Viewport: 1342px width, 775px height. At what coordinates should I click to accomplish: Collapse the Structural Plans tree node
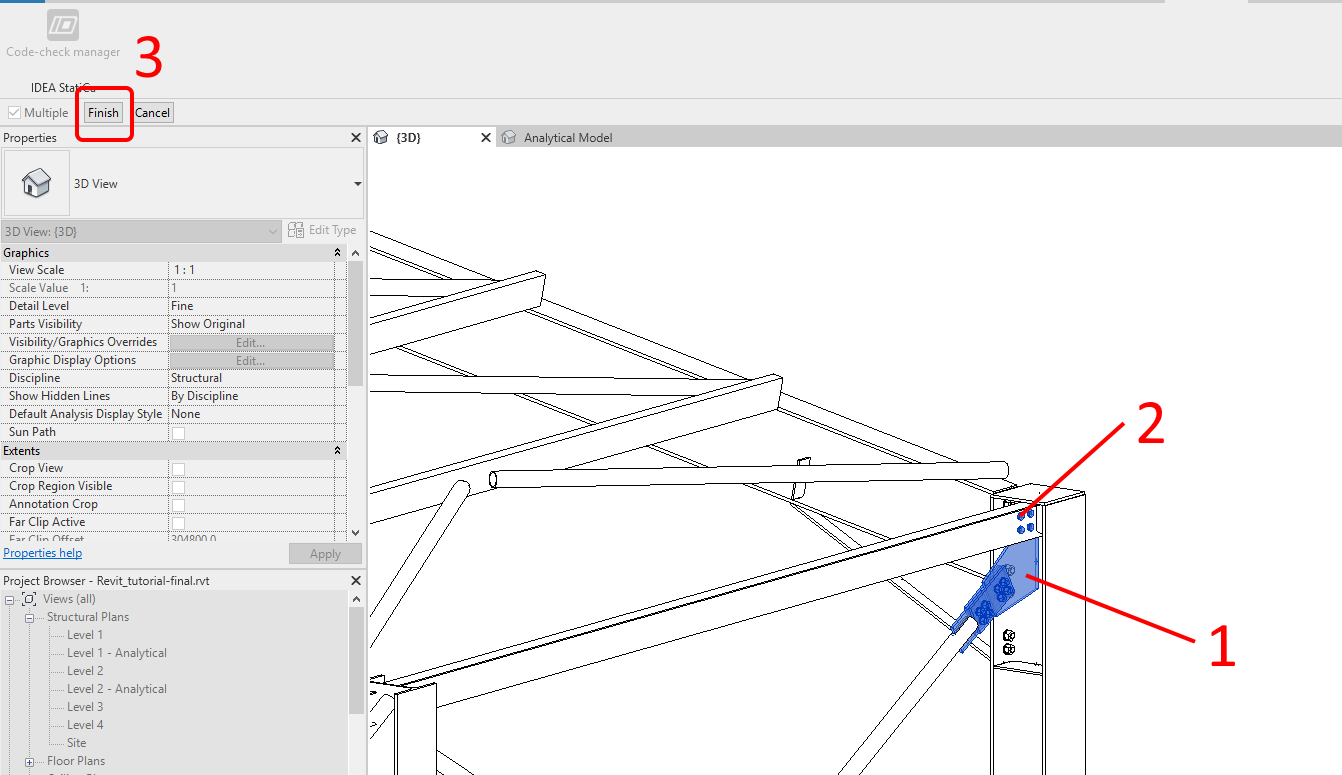tap(30, 617)
